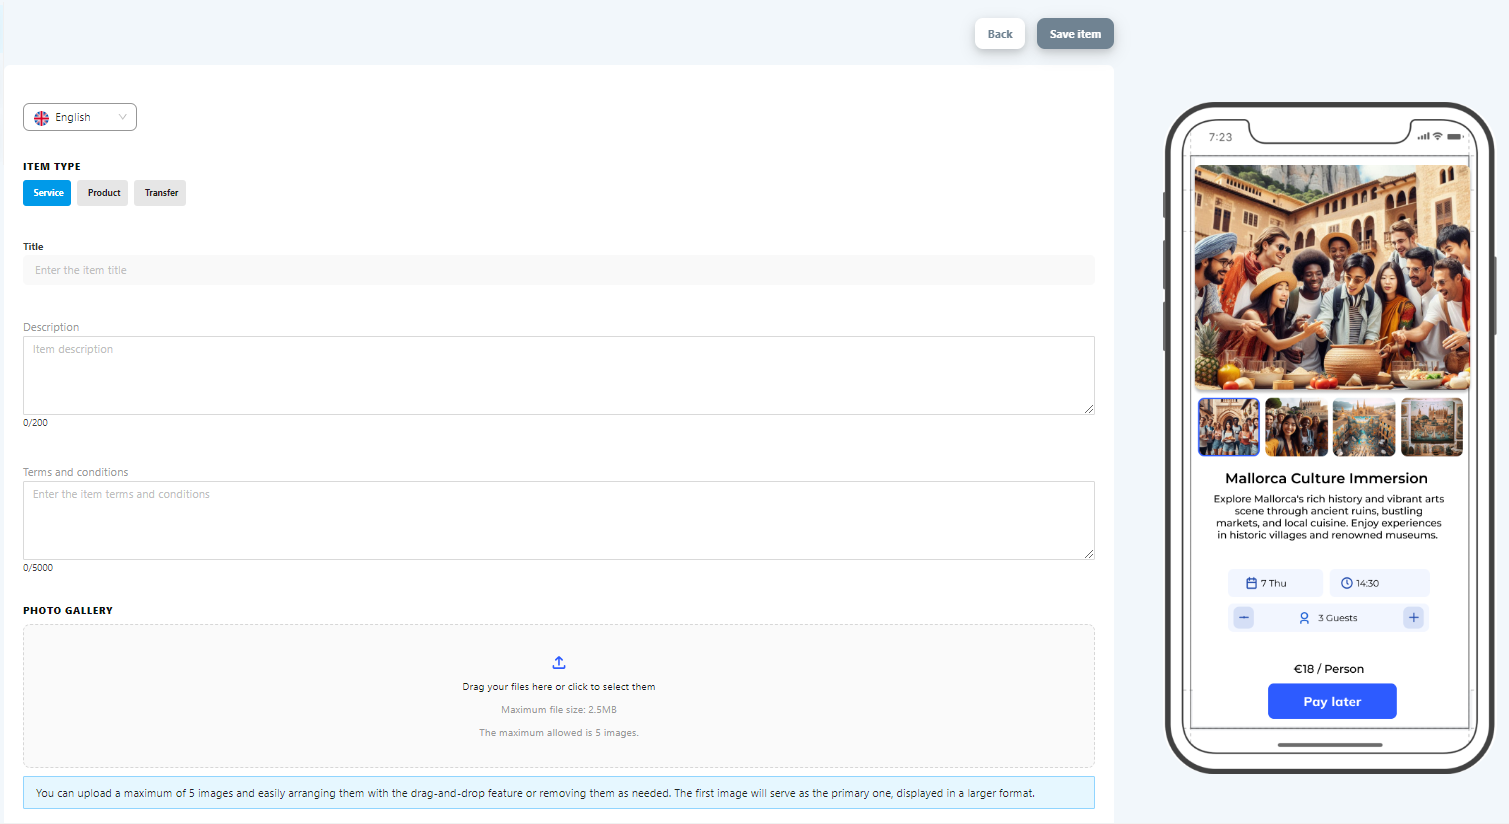Click the battery icon in phone status bar
The height and width of the screenshot is (824, 1509).
(1455, 136)
